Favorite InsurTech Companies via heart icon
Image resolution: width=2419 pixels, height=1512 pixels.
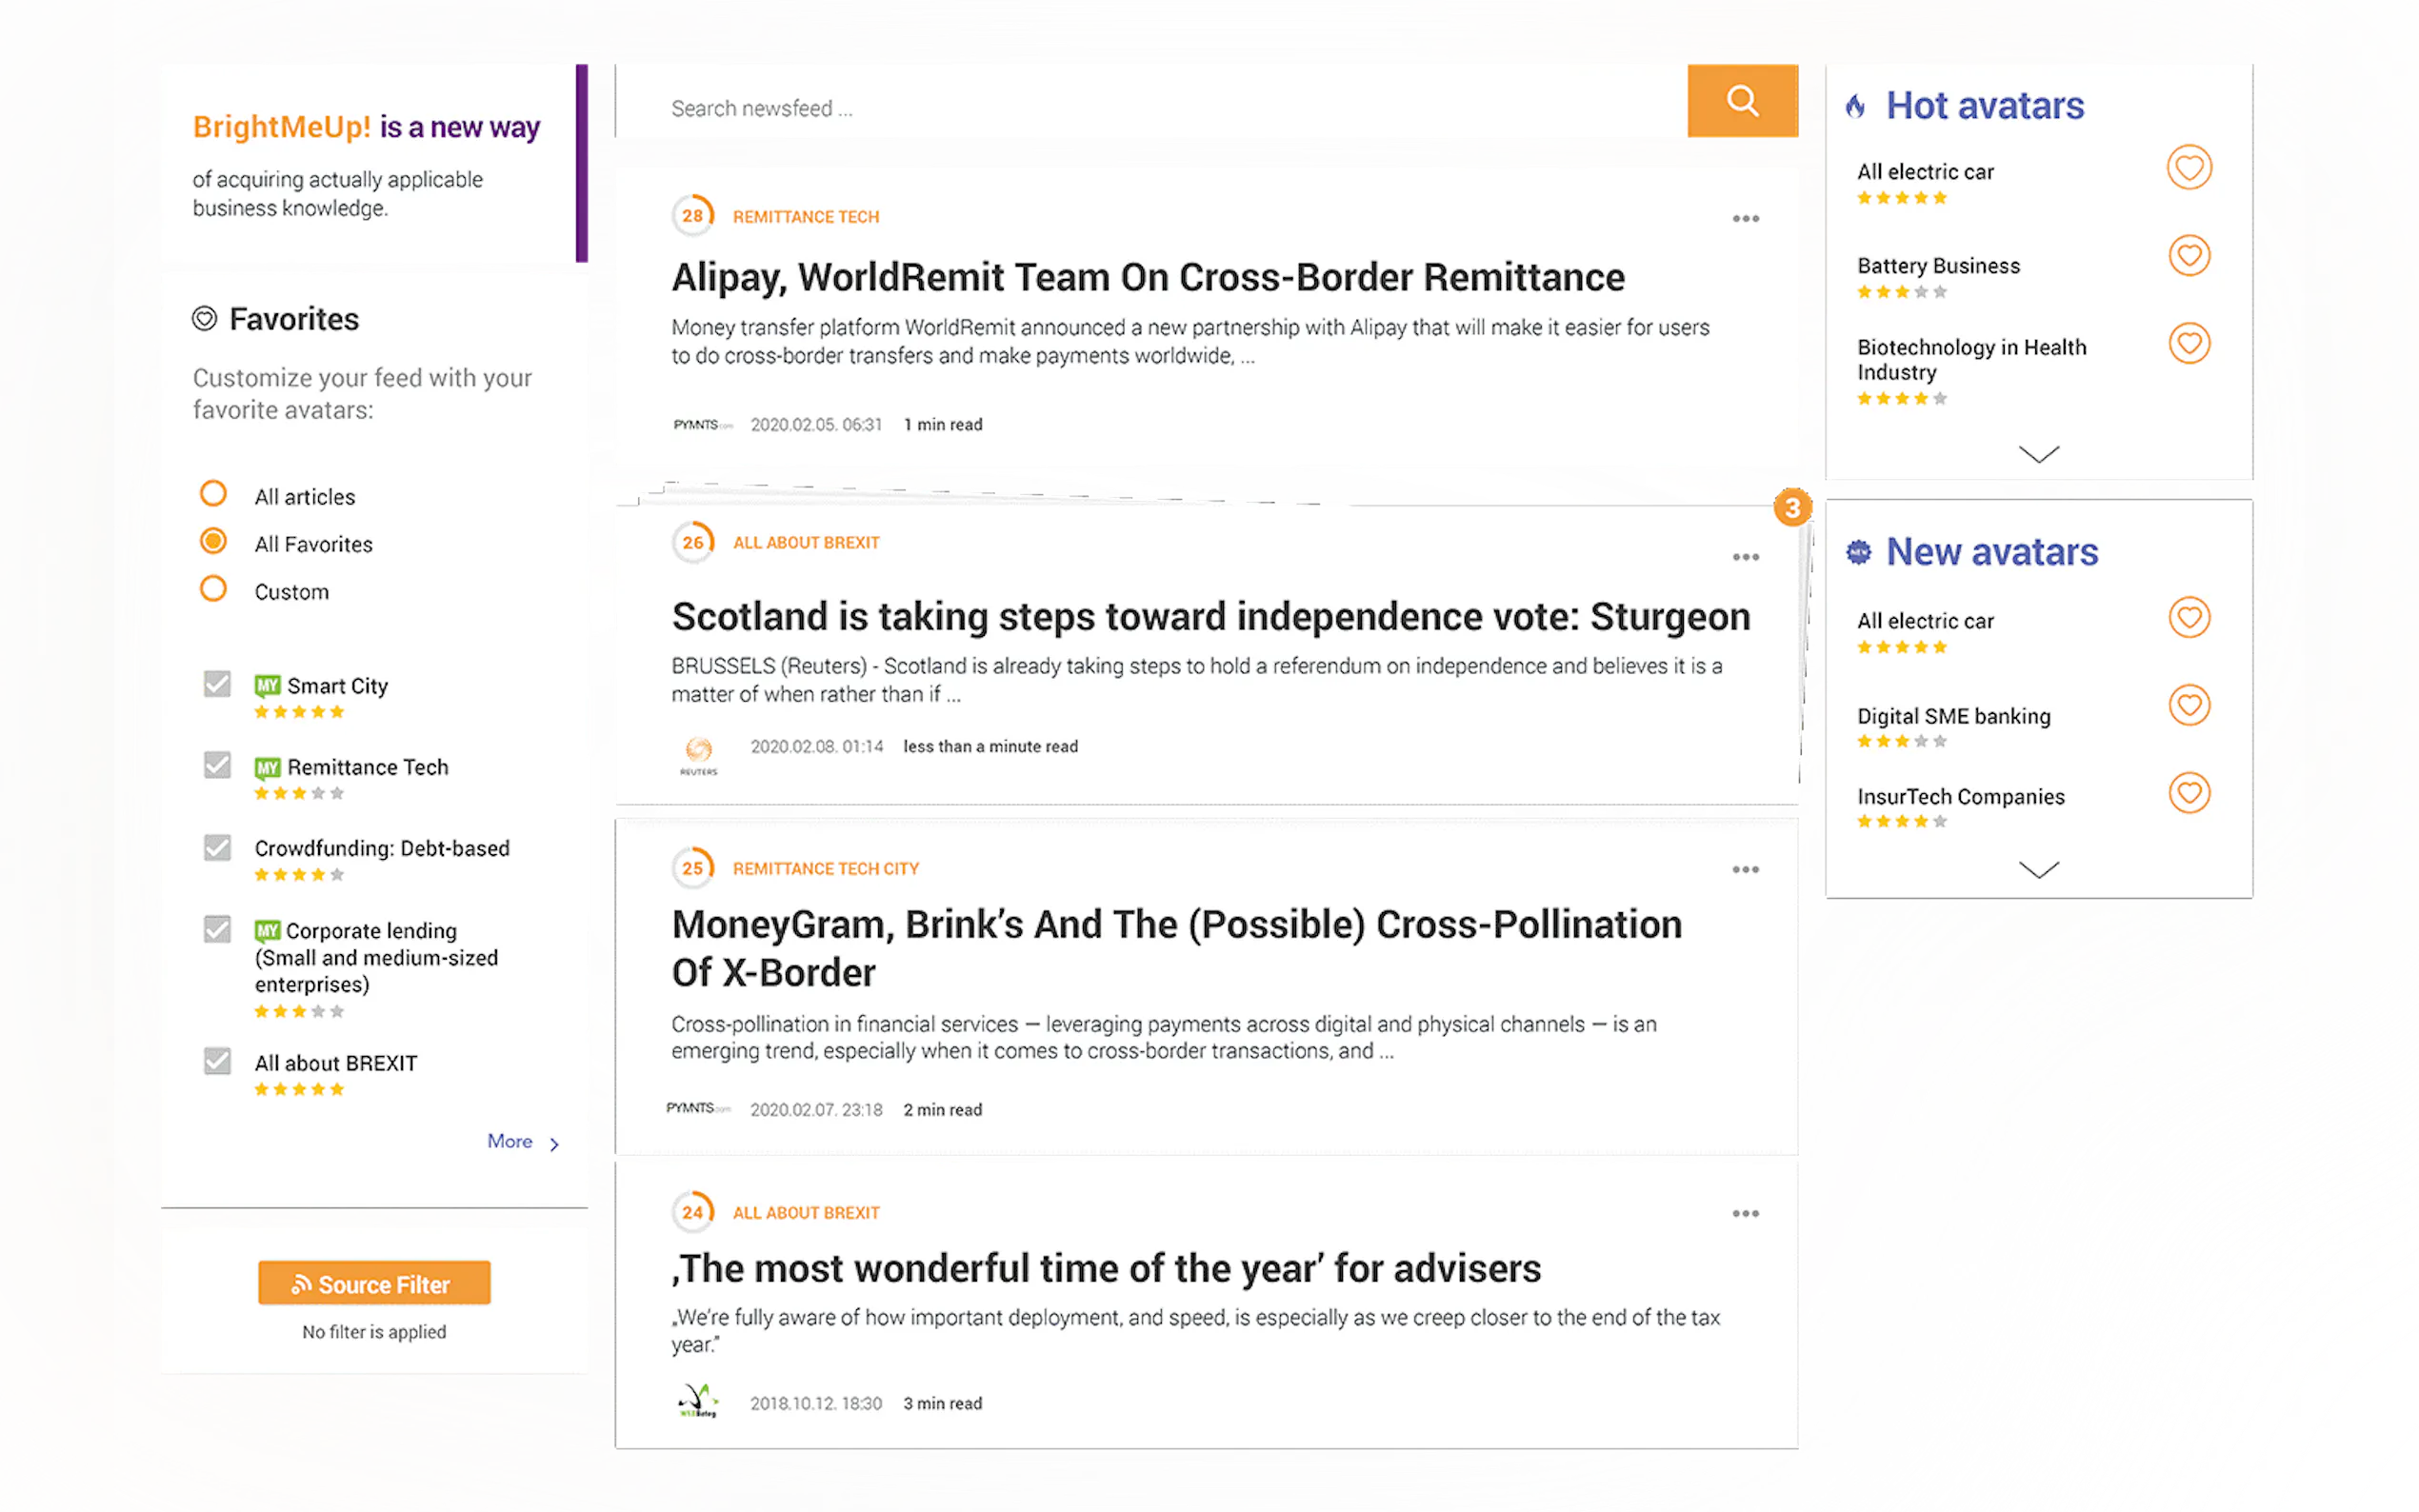[x=2188, y=794]
